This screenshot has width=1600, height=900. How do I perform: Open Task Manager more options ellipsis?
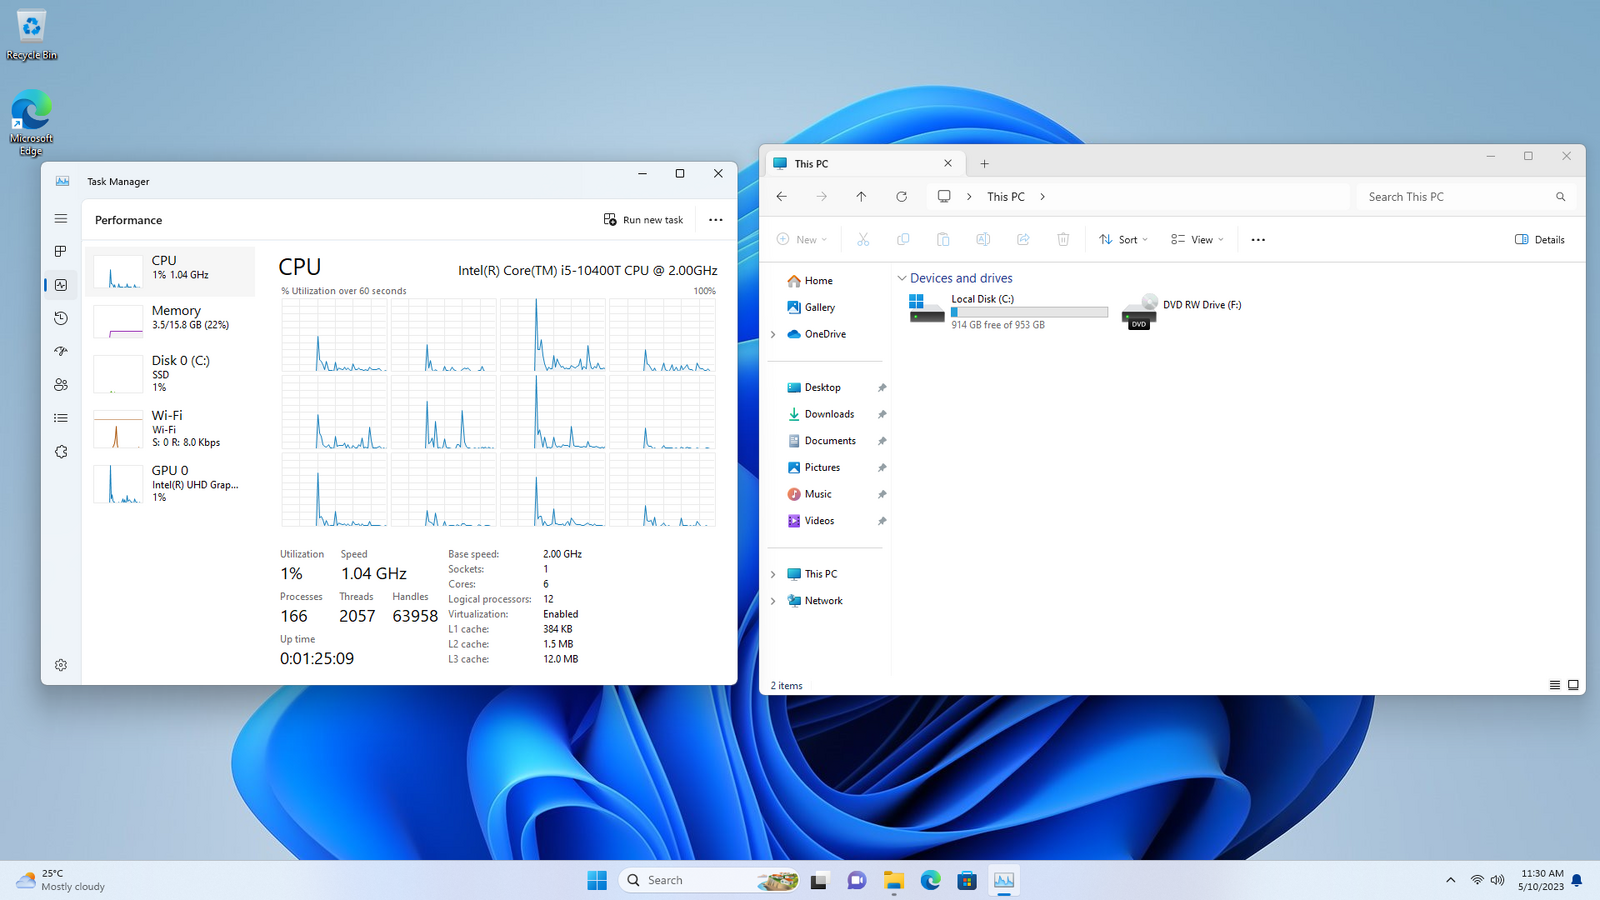coord(715,220)
